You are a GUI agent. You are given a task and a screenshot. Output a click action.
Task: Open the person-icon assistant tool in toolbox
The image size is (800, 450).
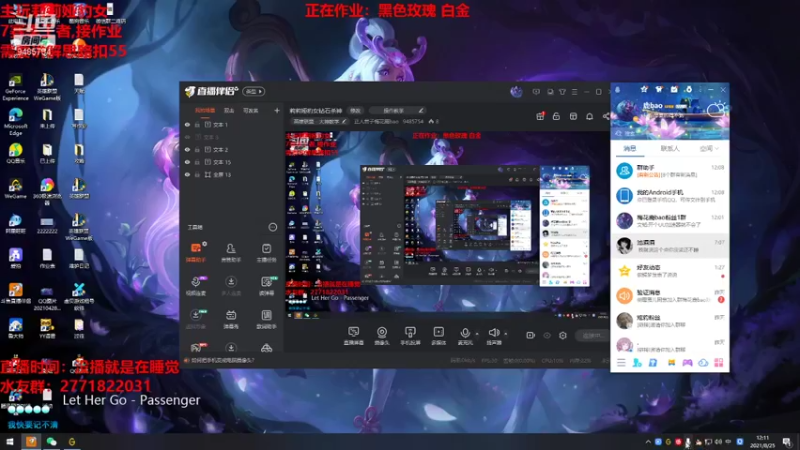pyautogui.click(x=231, y=252)
